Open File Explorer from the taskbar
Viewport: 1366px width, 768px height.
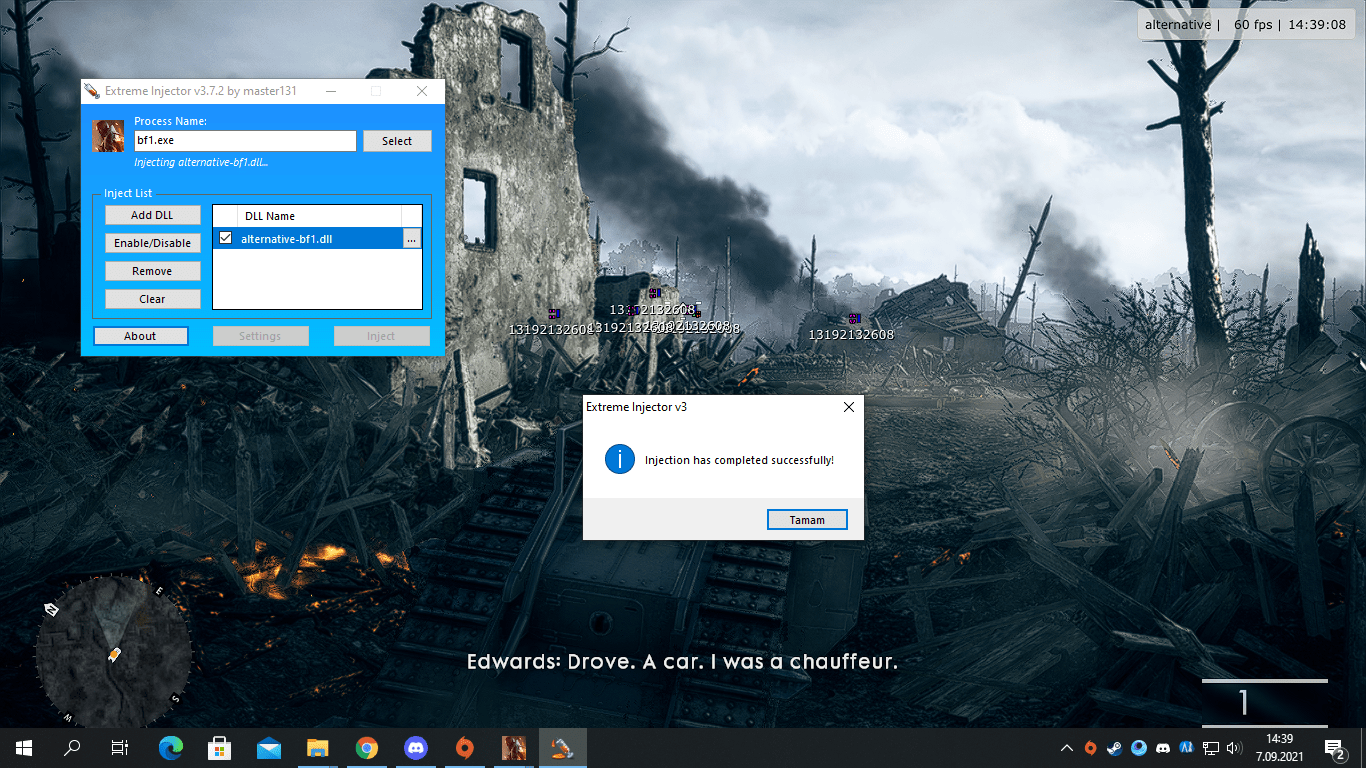[x=317, y=747]
